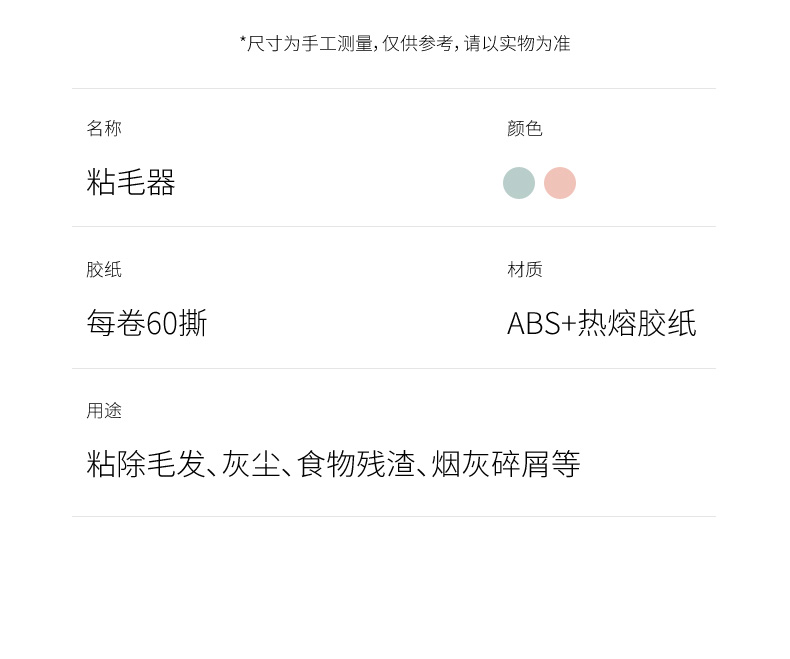Screen dimensions: 790x659
Task: Click 请以实物为准 in the top note
Action: pyautogui.click(x=517, y=43)
